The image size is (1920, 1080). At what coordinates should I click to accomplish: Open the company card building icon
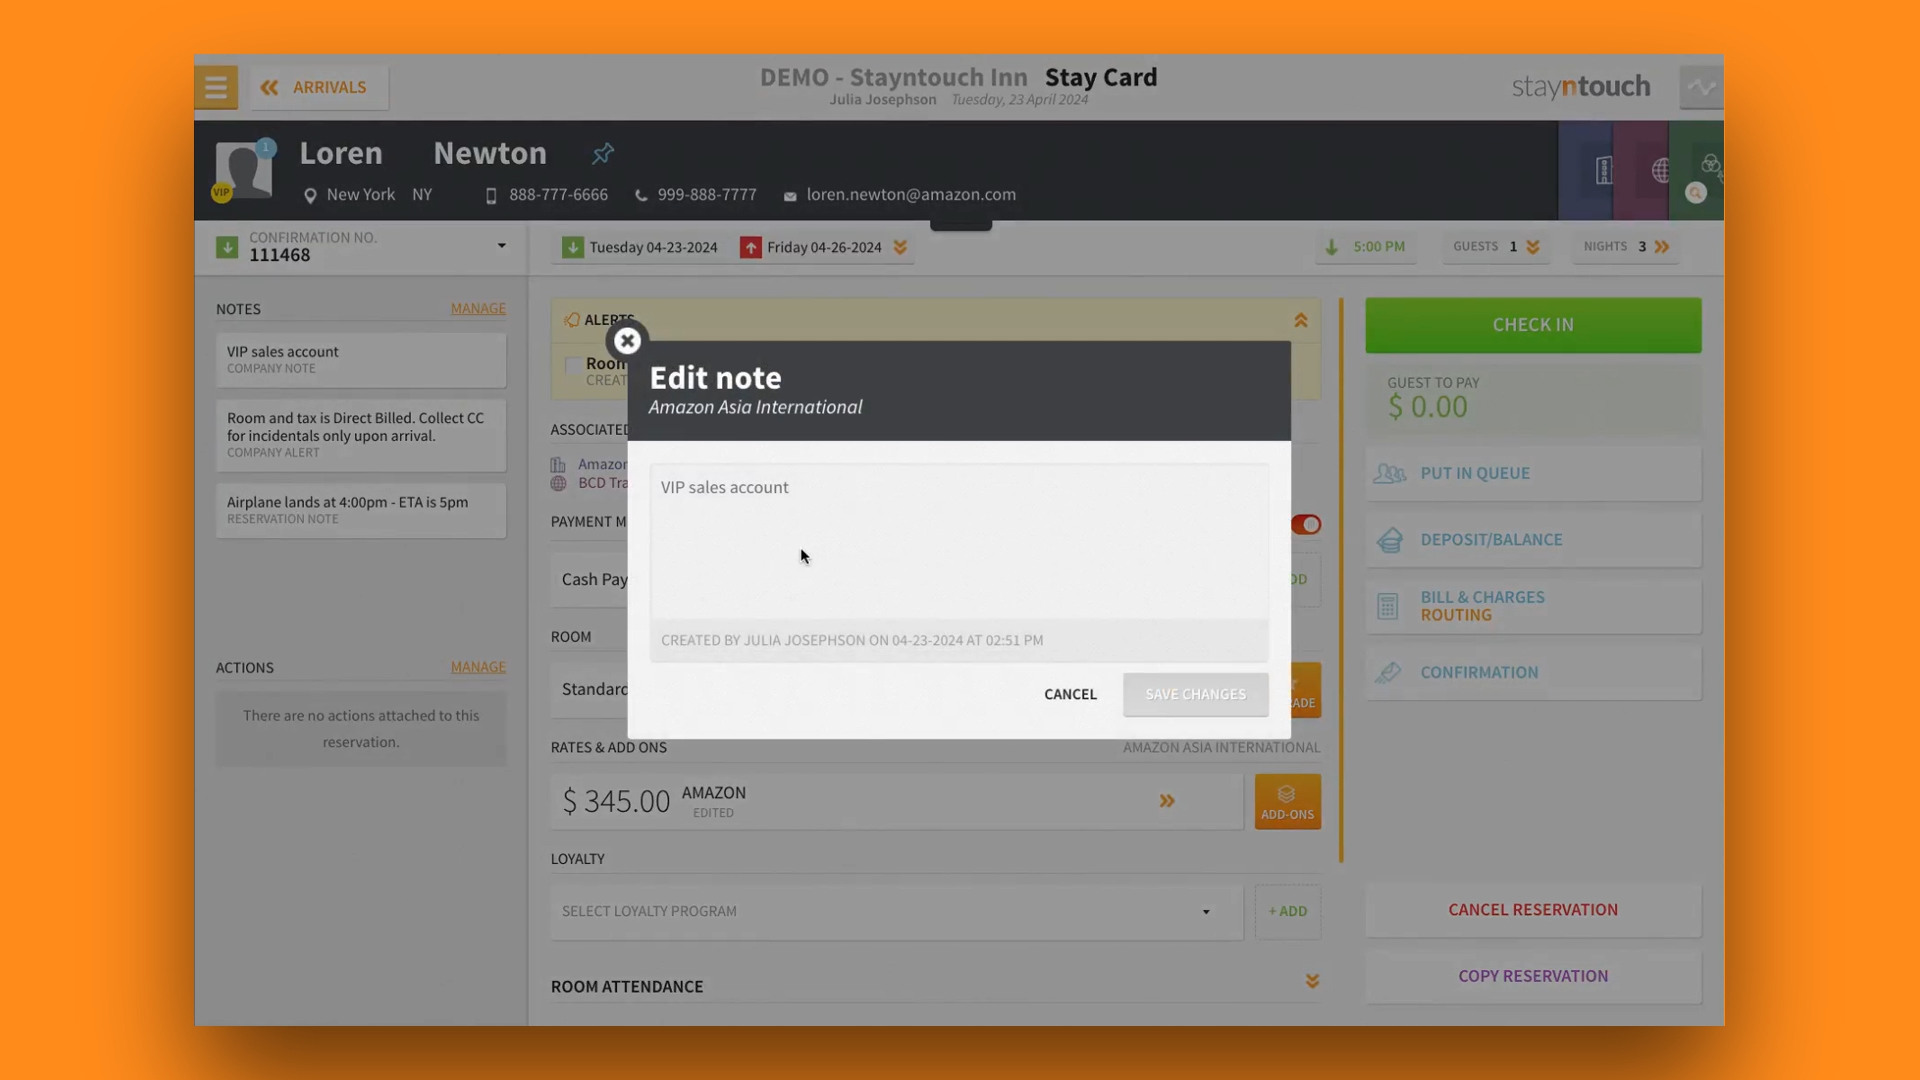(1603, 171)
